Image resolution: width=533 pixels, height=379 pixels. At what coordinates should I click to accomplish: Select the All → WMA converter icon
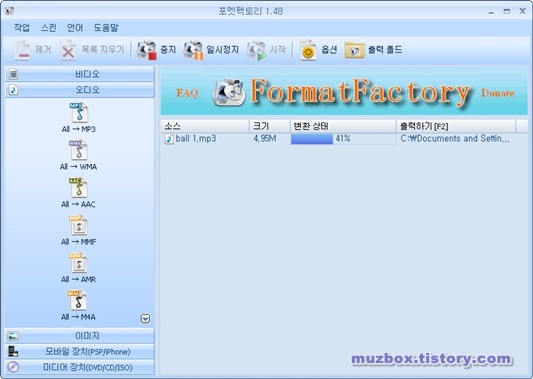pyautogui.click(x=79, y=151)
